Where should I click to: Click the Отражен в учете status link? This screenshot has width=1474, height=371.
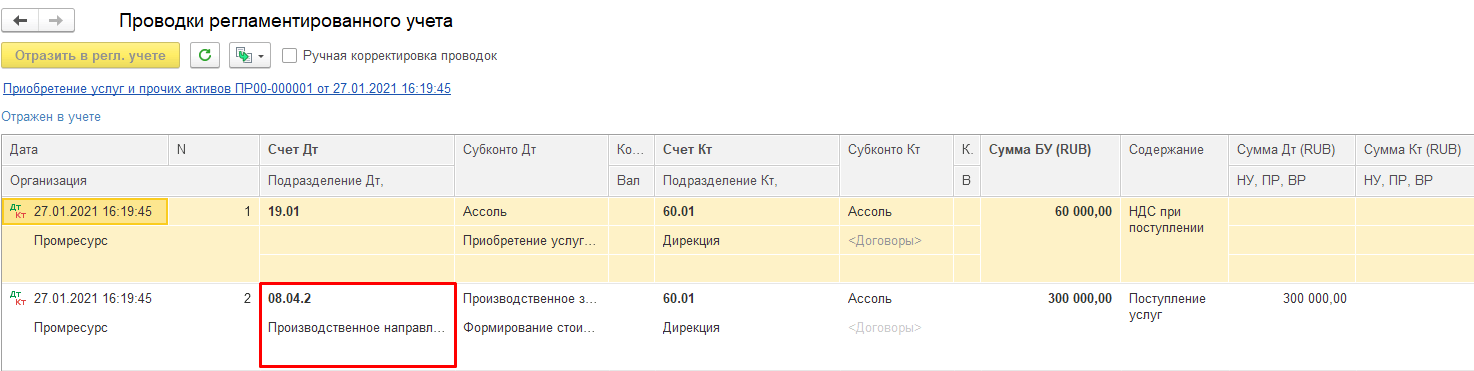(51, 117)
